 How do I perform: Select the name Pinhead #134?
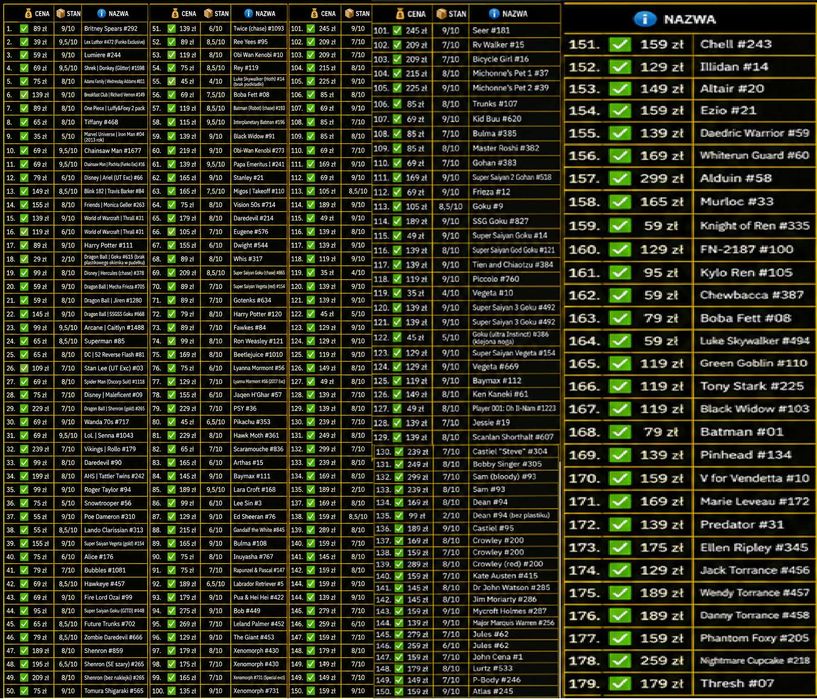[x=746, y=455]
